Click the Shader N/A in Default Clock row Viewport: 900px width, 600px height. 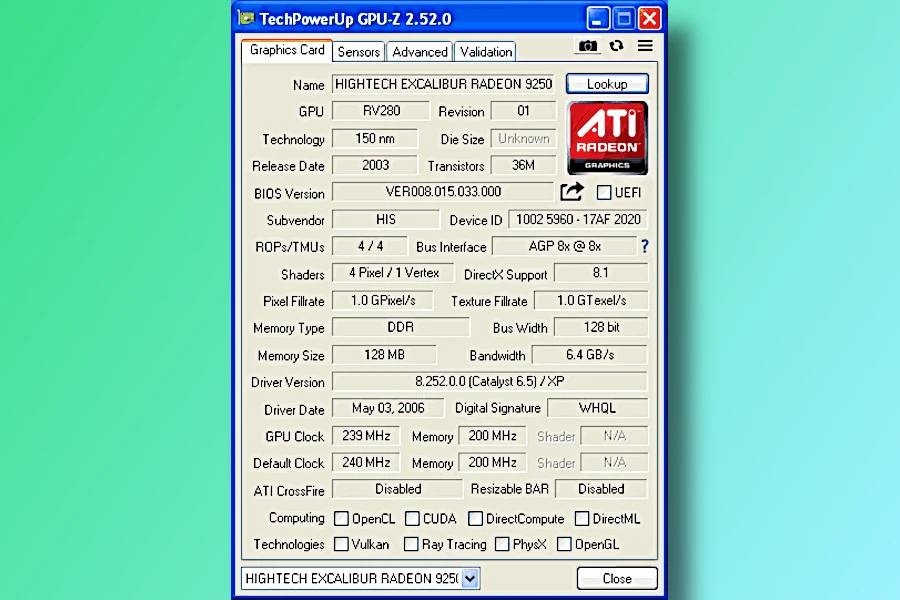tap(614, 462)
